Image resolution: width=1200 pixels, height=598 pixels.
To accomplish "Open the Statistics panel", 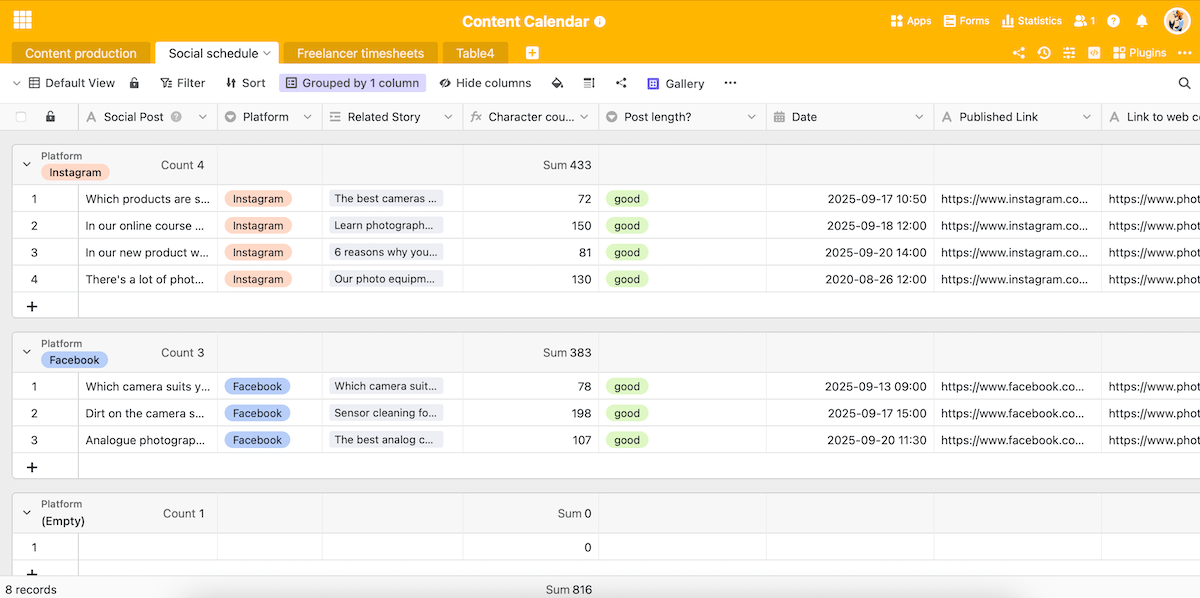I will click(1031, 20).
